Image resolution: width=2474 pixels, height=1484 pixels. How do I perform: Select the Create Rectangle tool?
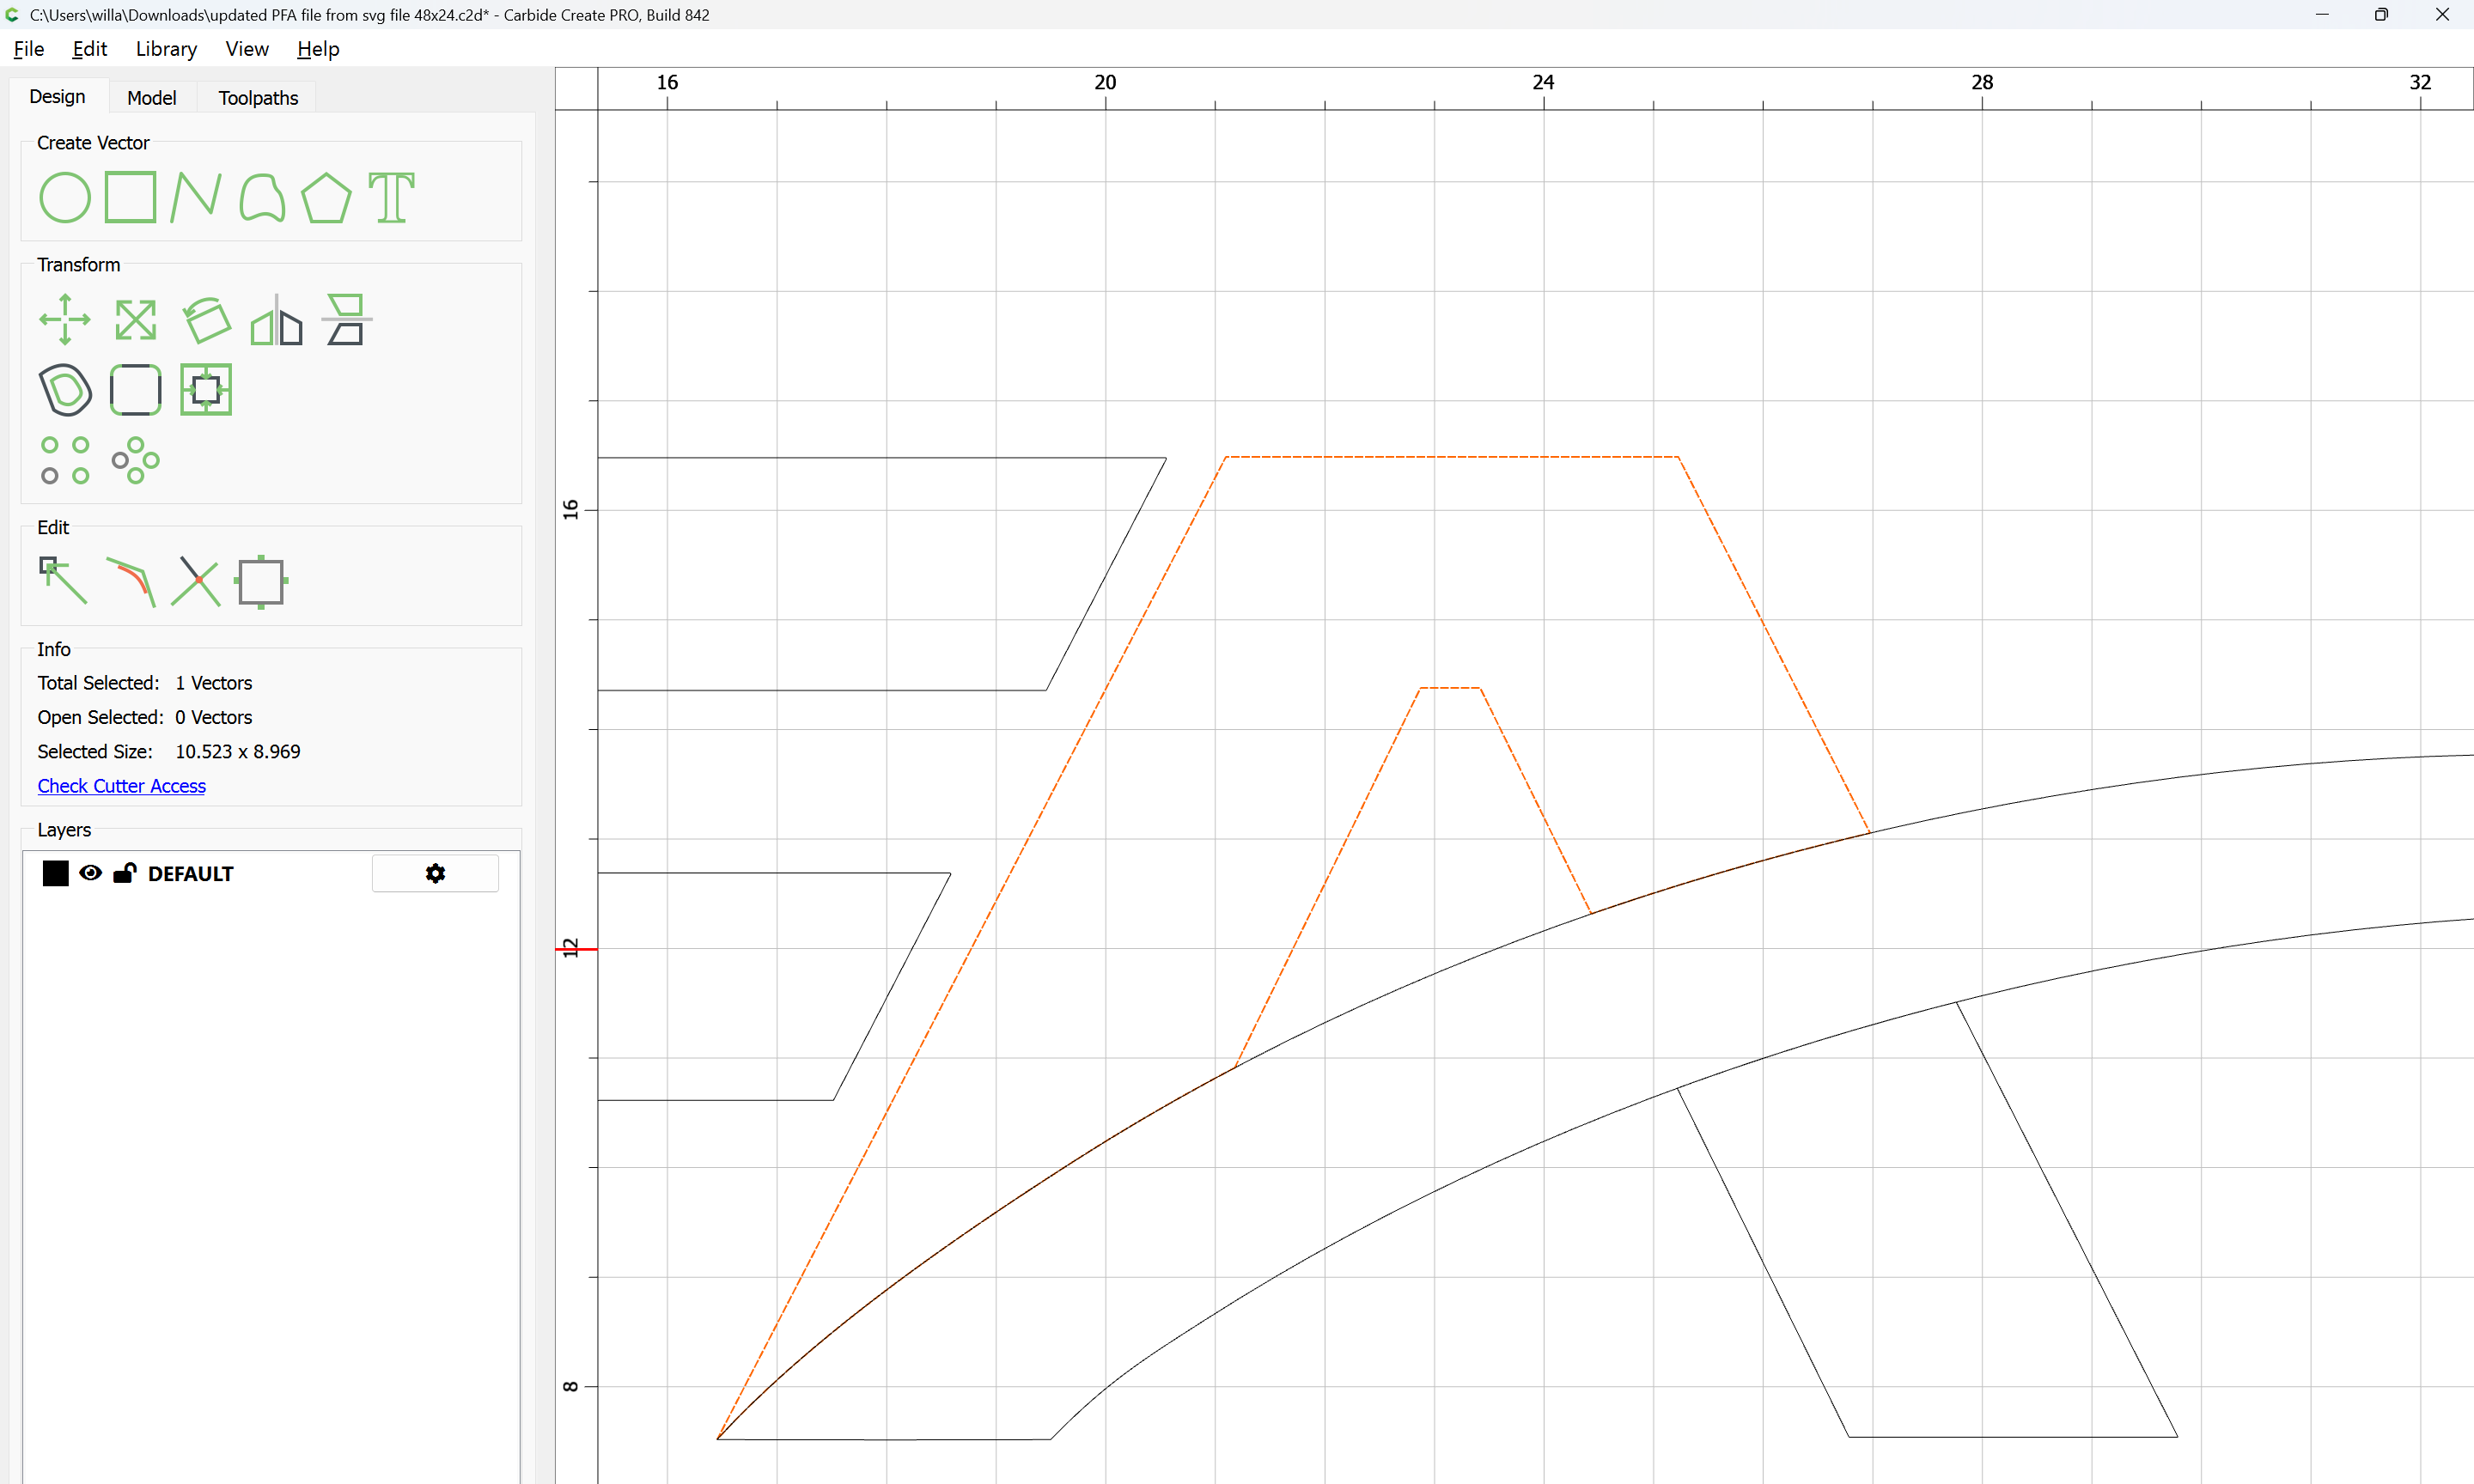point(130,197)
